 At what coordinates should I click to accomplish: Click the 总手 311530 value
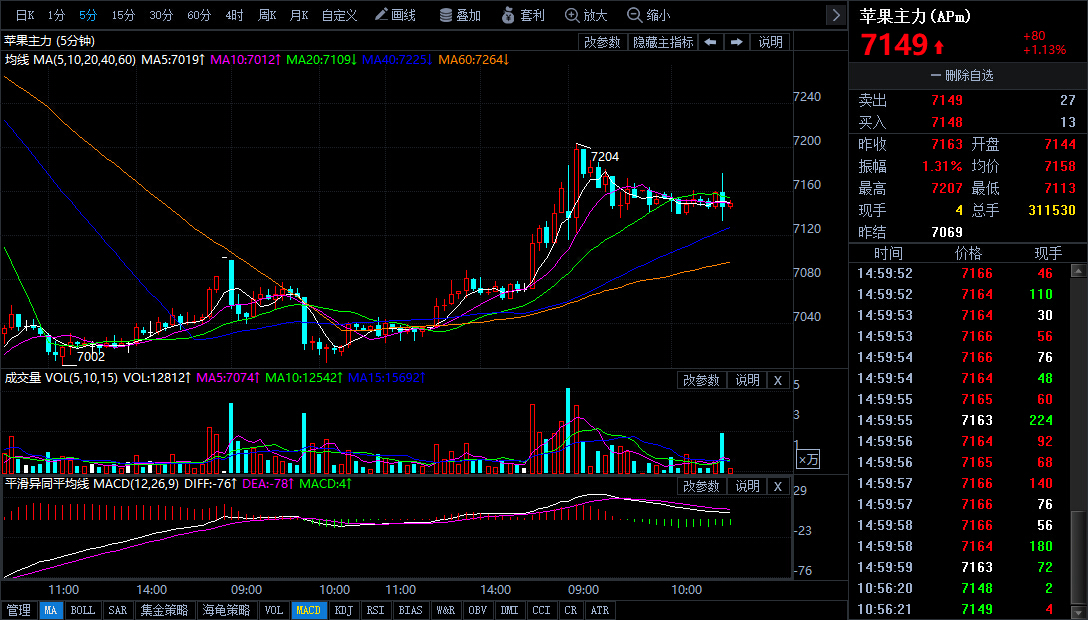point(1051,210)
